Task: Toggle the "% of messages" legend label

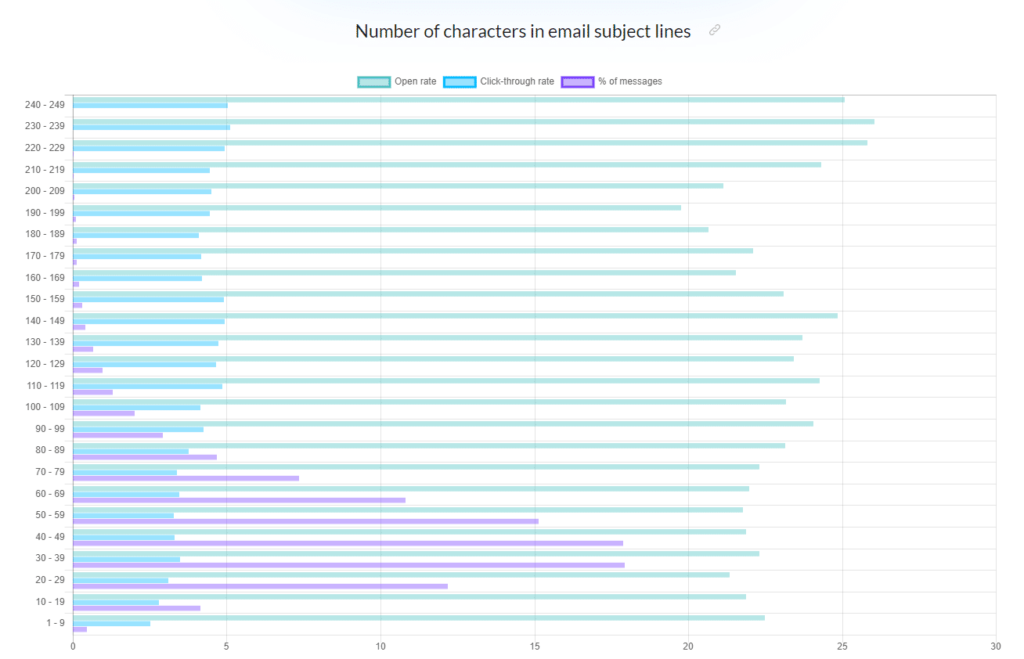Action: (x=630, y=81)
